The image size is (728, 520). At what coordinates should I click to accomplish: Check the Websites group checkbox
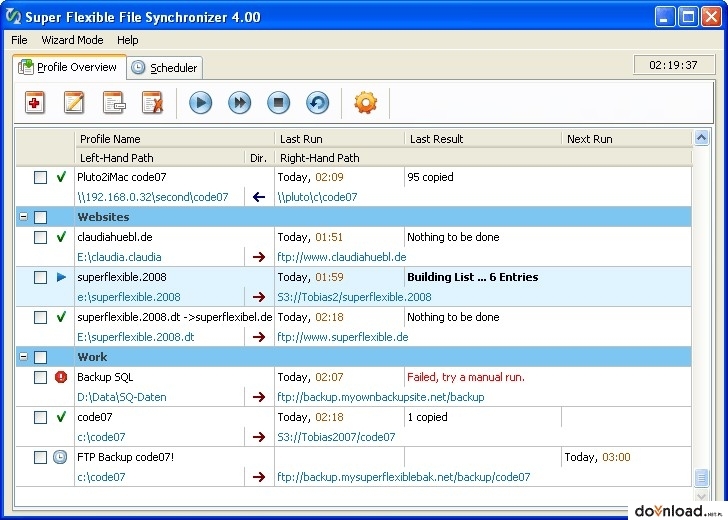click(40, 217)
